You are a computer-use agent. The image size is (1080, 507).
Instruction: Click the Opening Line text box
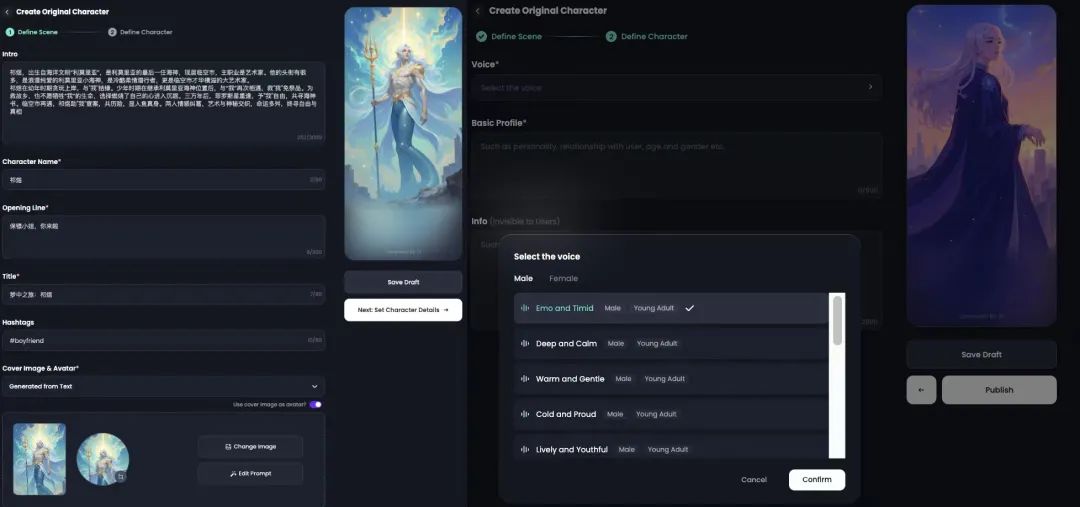click(x=163, y=237)
